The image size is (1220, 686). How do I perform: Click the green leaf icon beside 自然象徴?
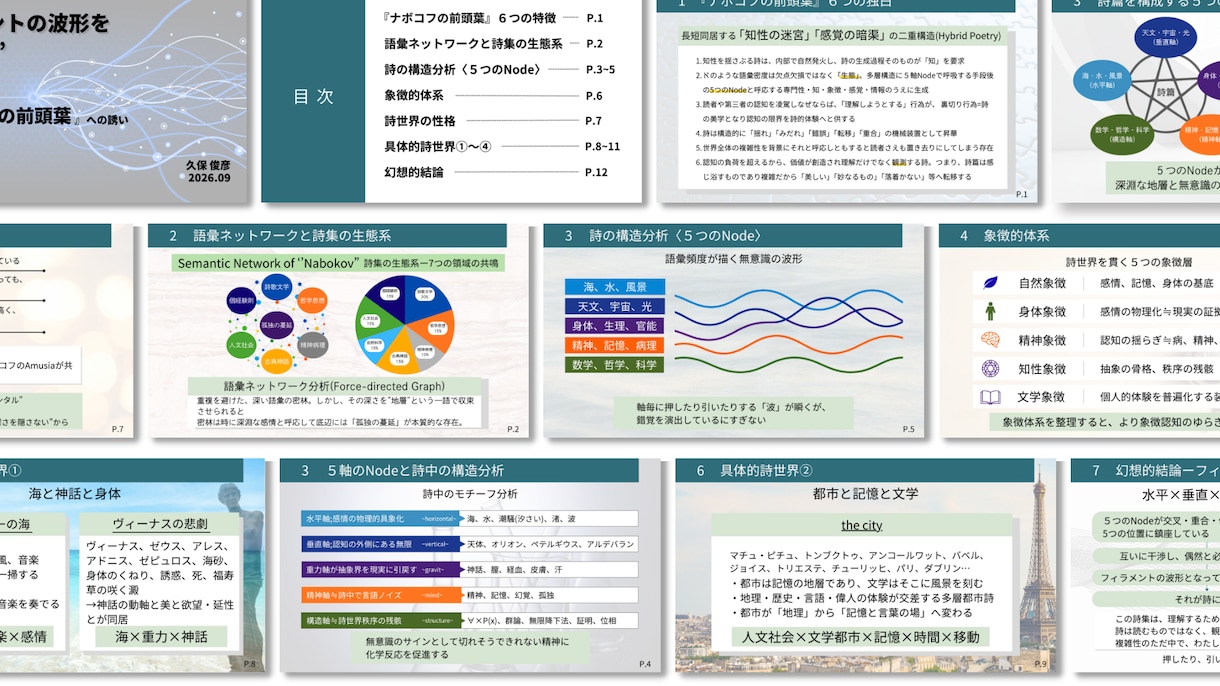[x=990, y=283]
